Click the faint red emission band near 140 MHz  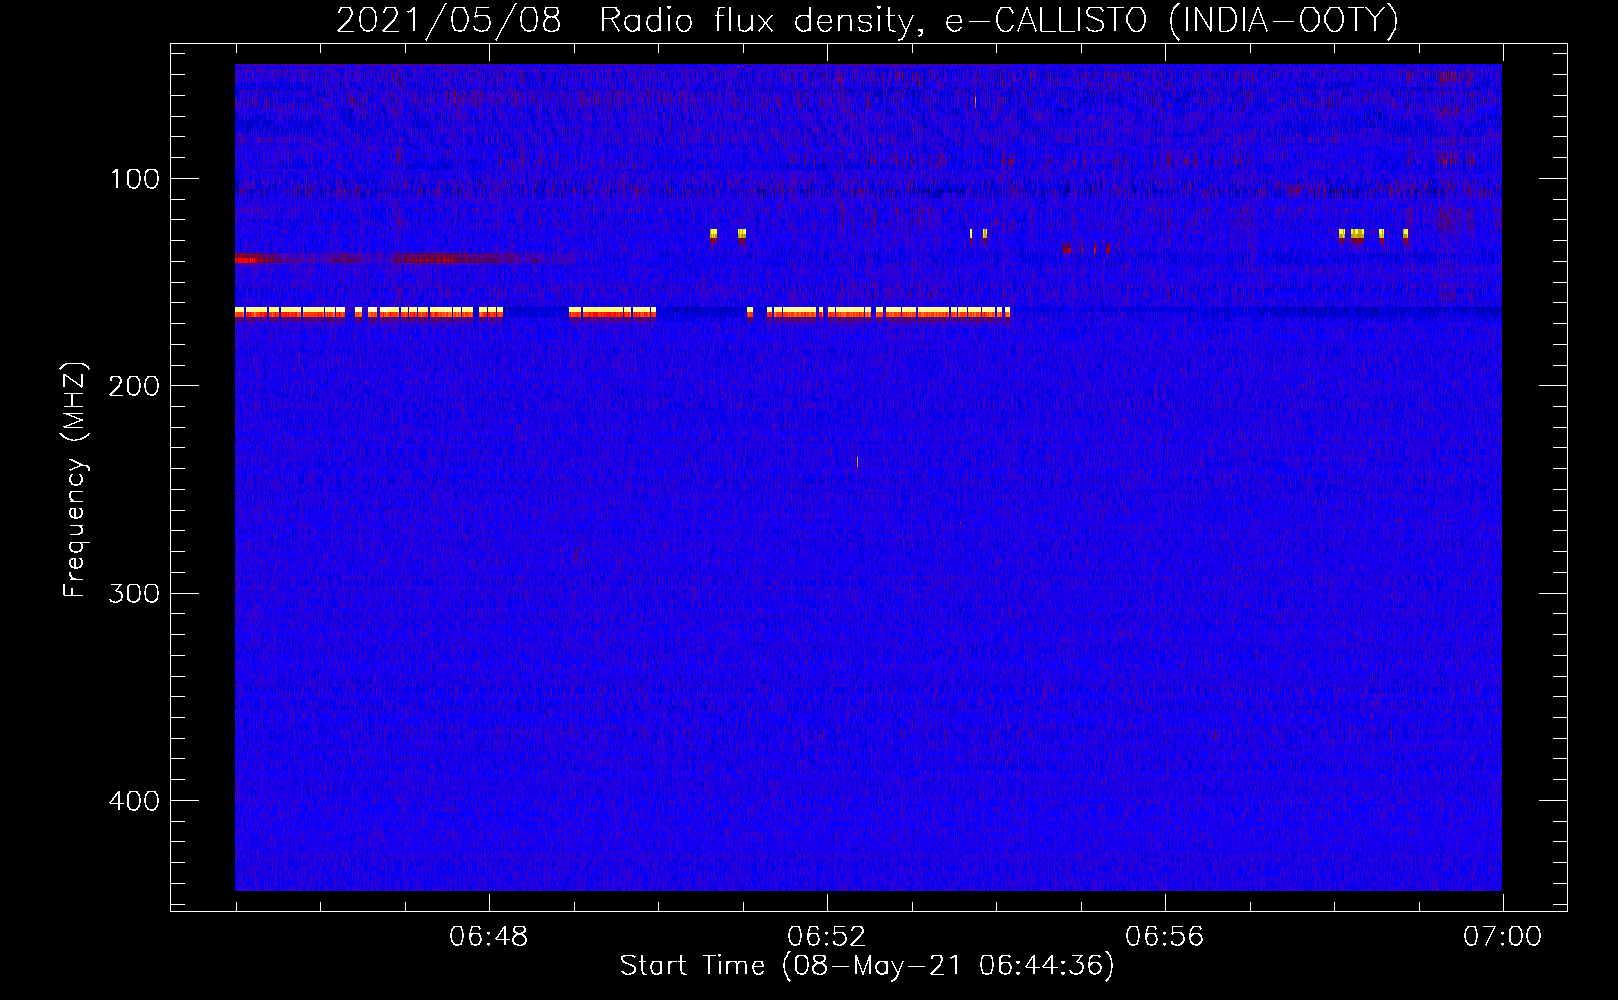pyautogui.click(x=405, y=259)
